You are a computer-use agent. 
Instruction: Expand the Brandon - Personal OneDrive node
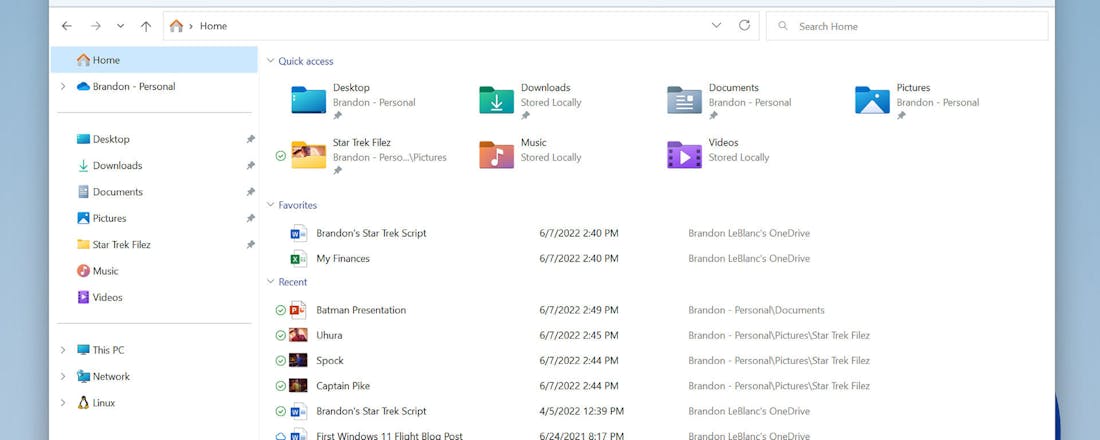[x=62, y=86]
